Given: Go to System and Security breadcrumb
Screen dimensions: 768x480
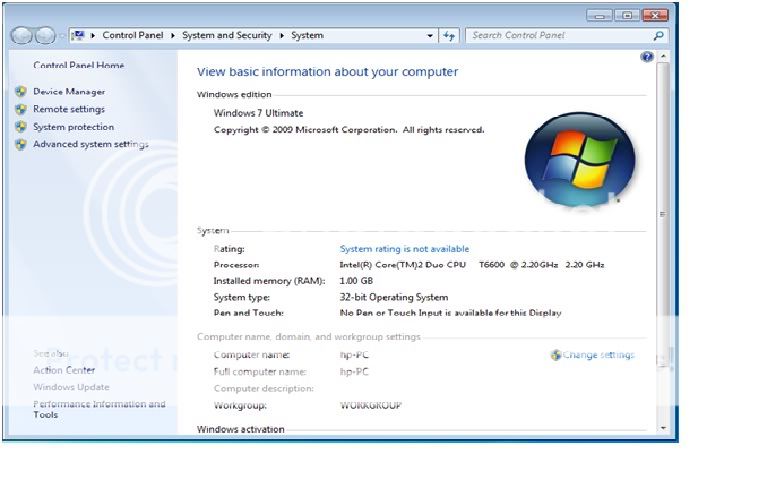Looking at the screenshot, I should point(227,35).
